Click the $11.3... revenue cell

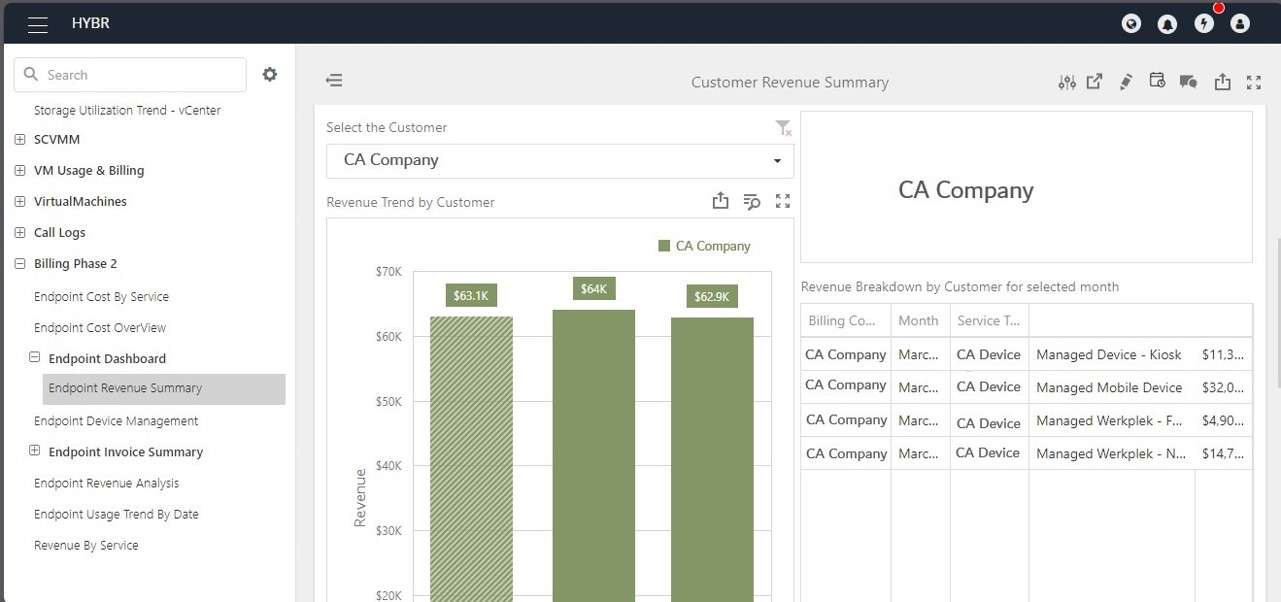tap(1223, 355)
